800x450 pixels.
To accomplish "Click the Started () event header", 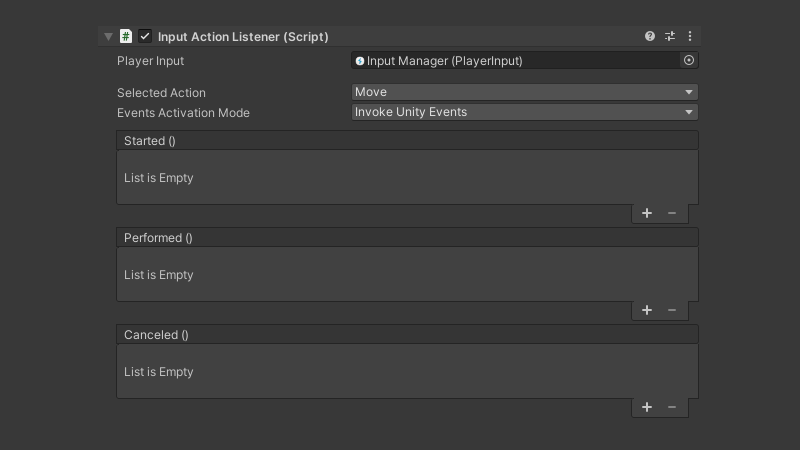I will coord(407,141).
